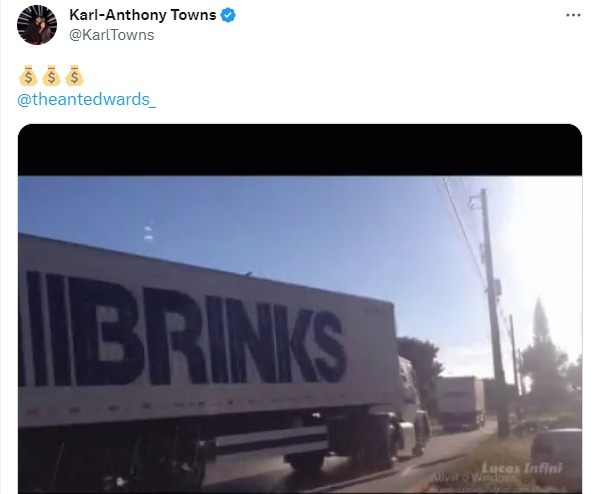Click the Lucas Infini watermark

tap(522, 468)
